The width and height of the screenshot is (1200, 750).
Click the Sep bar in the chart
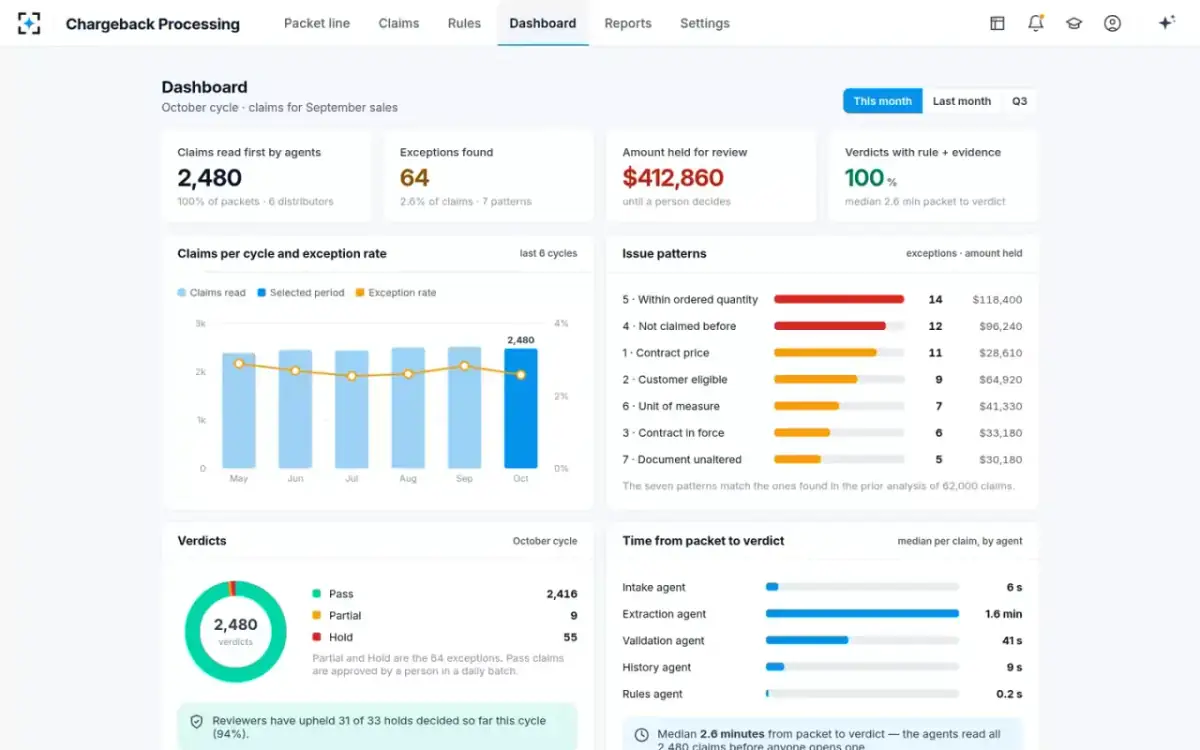[x=464, y=407]
